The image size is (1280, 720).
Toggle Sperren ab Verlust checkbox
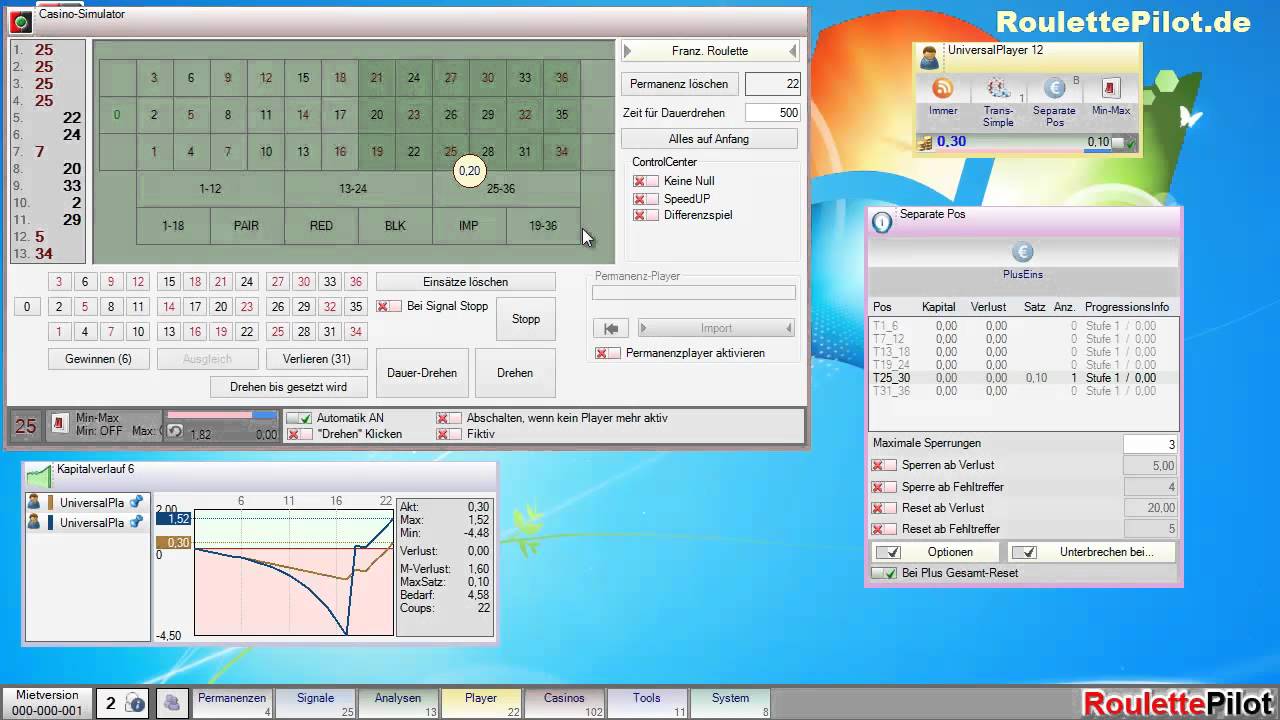tap(884, 465)
